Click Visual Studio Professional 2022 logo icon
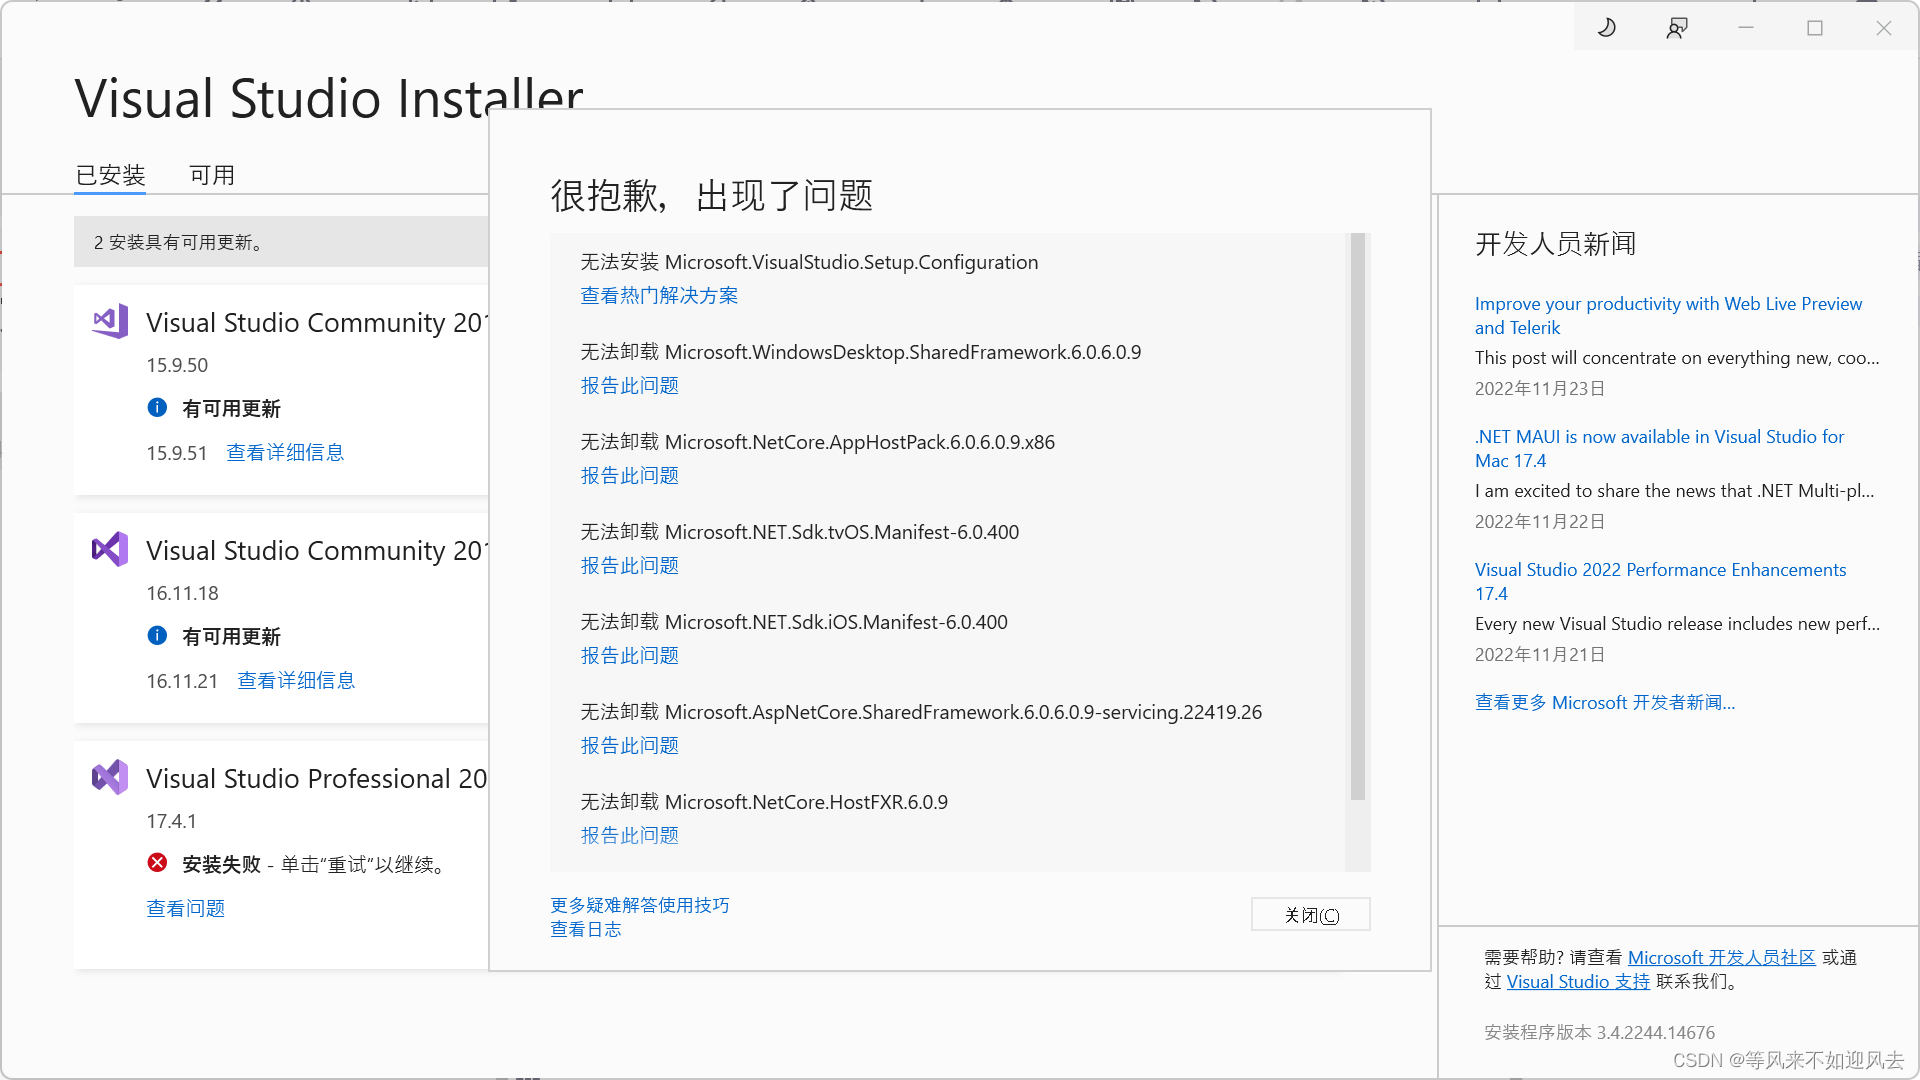1920x1080 pixels. pos(110,777)
